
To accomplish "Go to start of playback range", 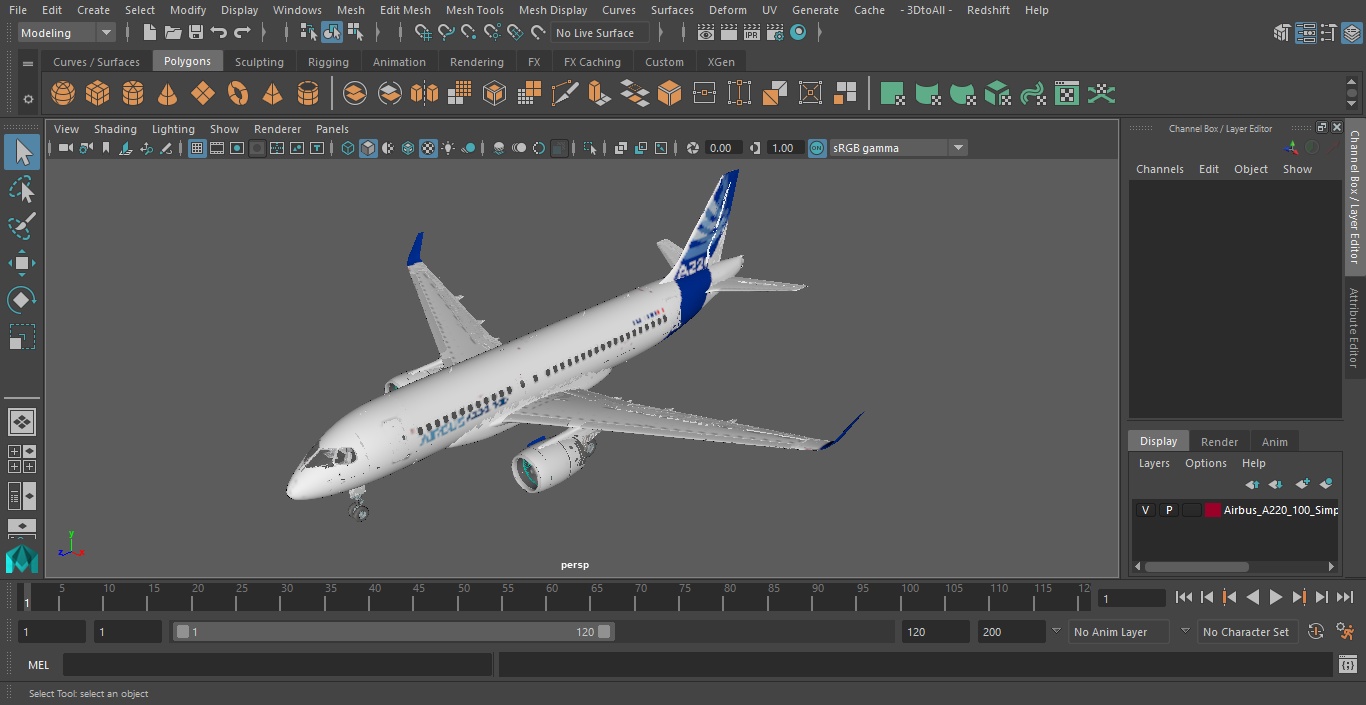I will [1184, 597].
